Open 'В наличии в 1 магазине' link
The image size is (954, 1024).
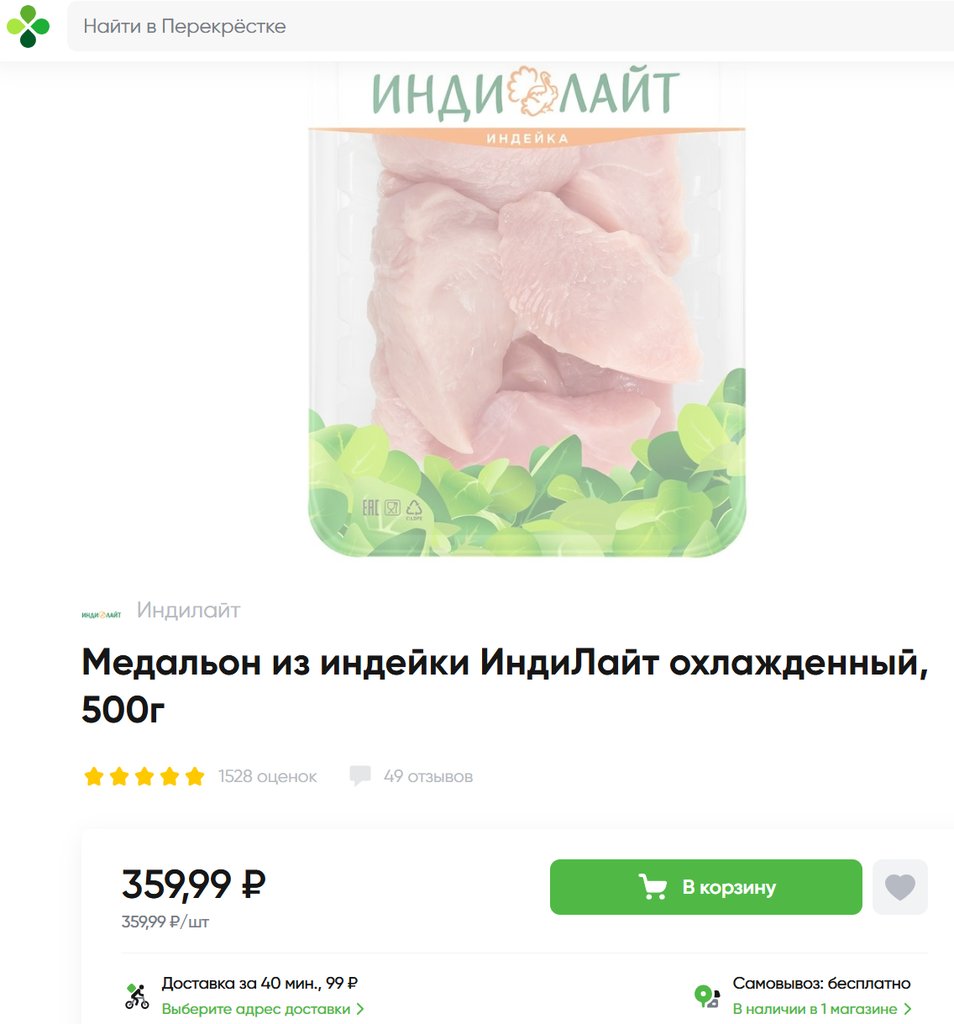point(814,1009)
